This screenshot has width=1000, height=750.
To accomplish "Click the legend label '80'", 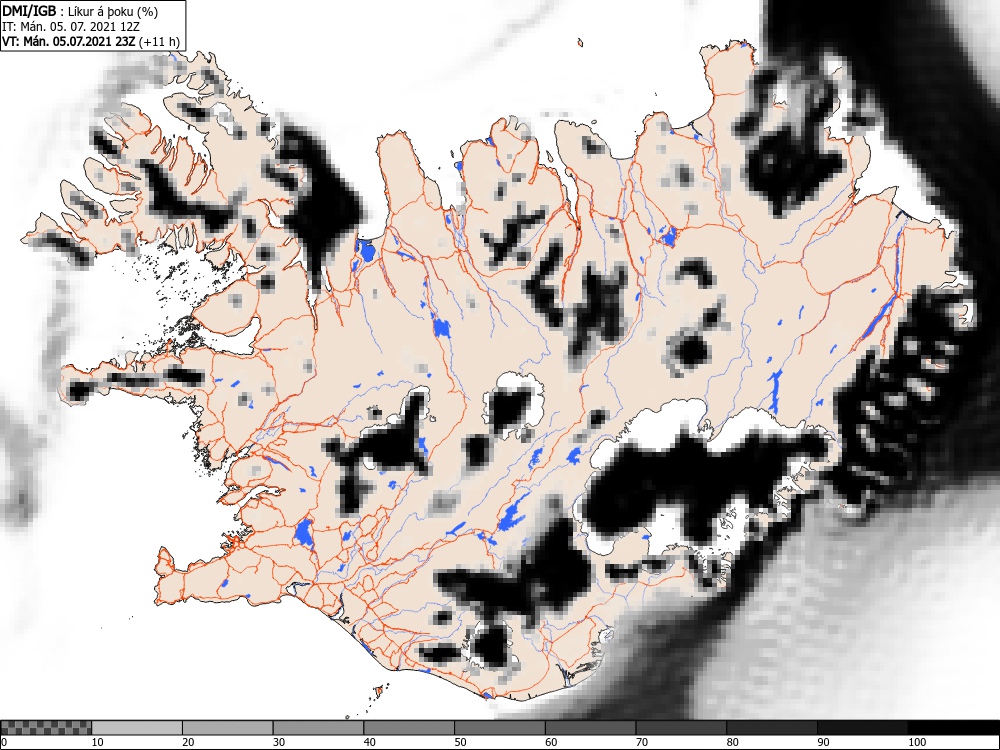I will pyautogui.click(x=732, y=742).
